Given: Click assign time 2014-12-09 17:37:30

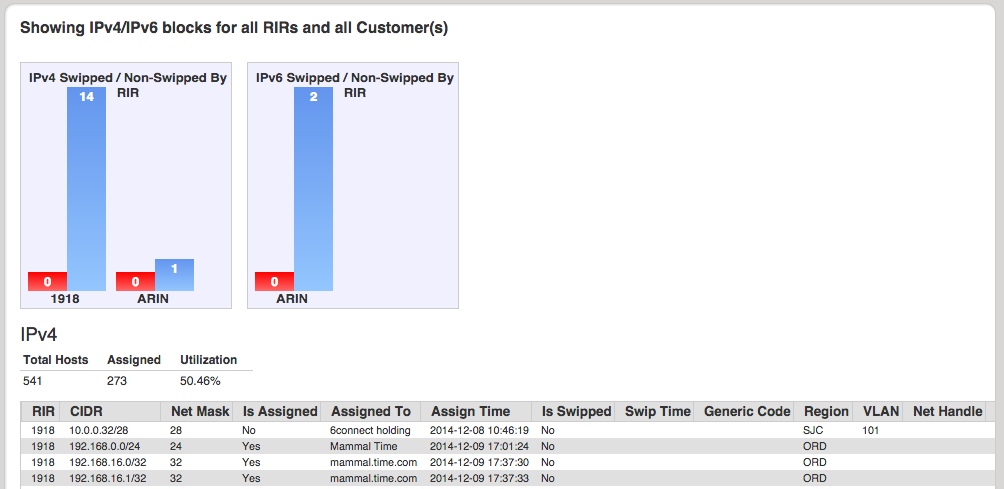Looking at the screenshot, I should (x=479, y=462).
